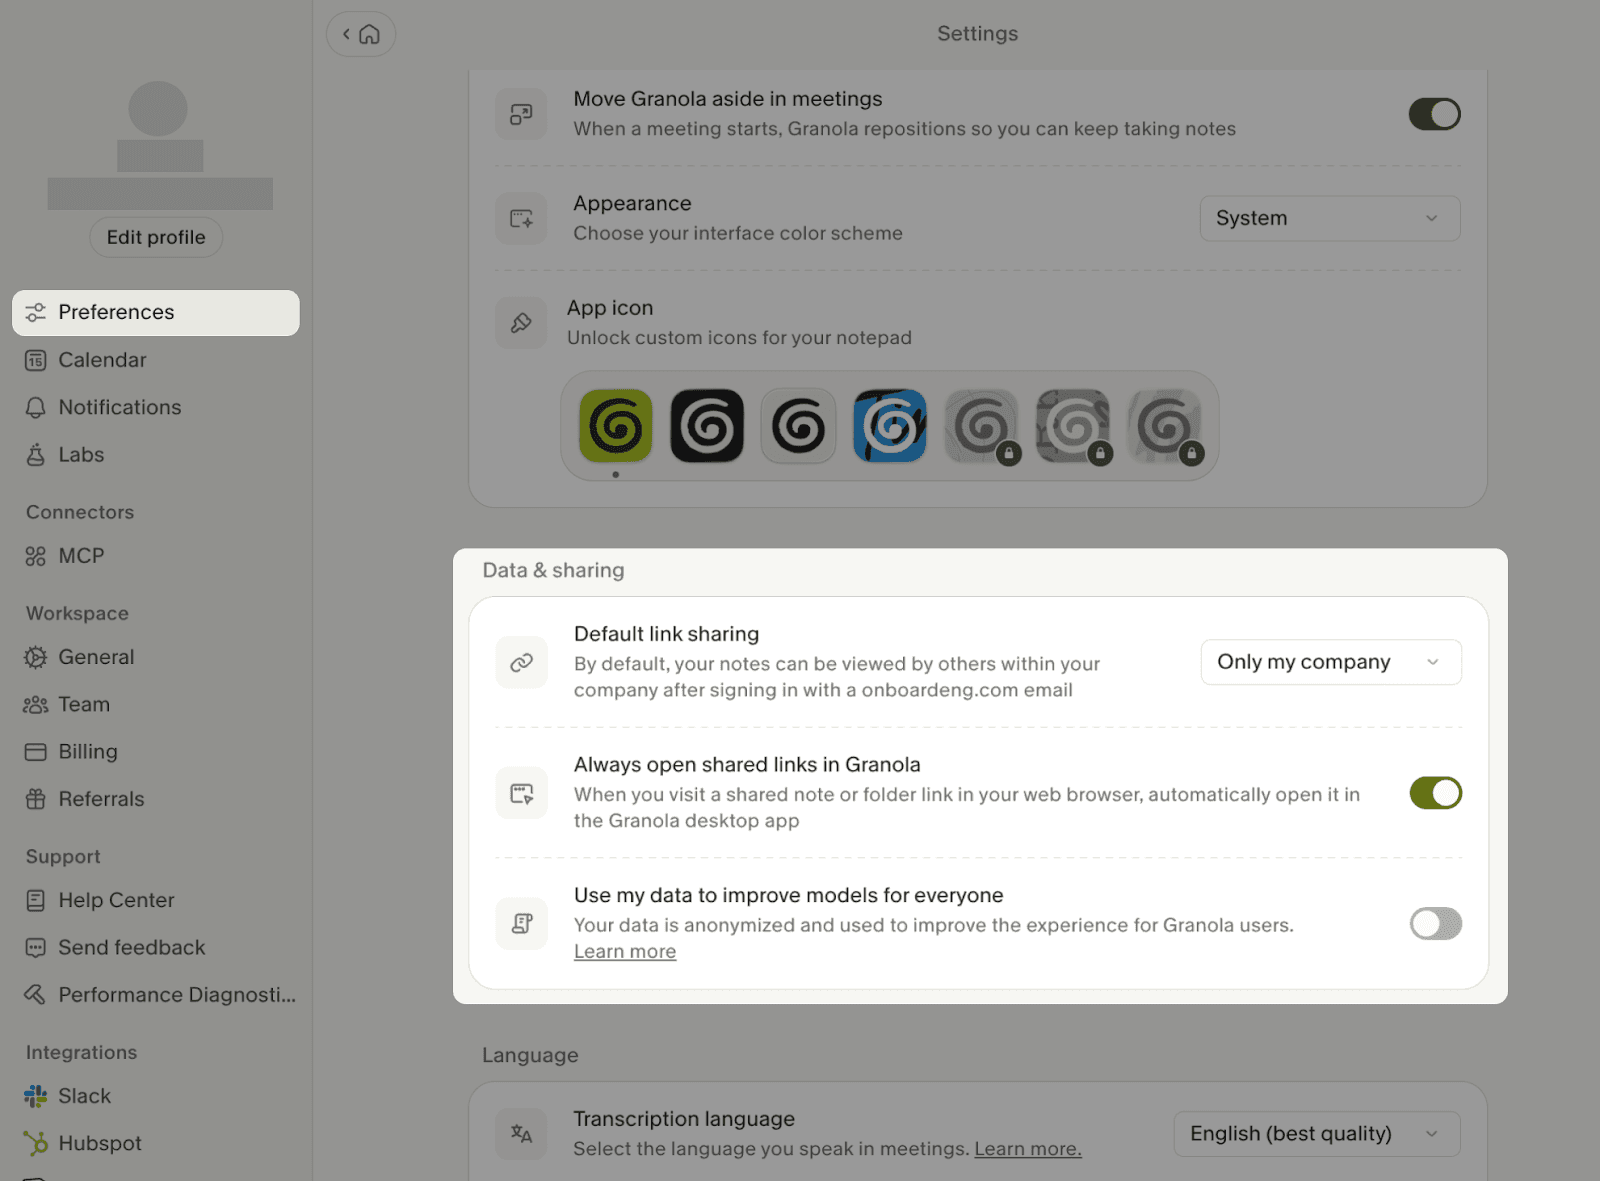Click the Language section heading
This screenshot has height=1181, width=1600.
[x=530, y=1055]
